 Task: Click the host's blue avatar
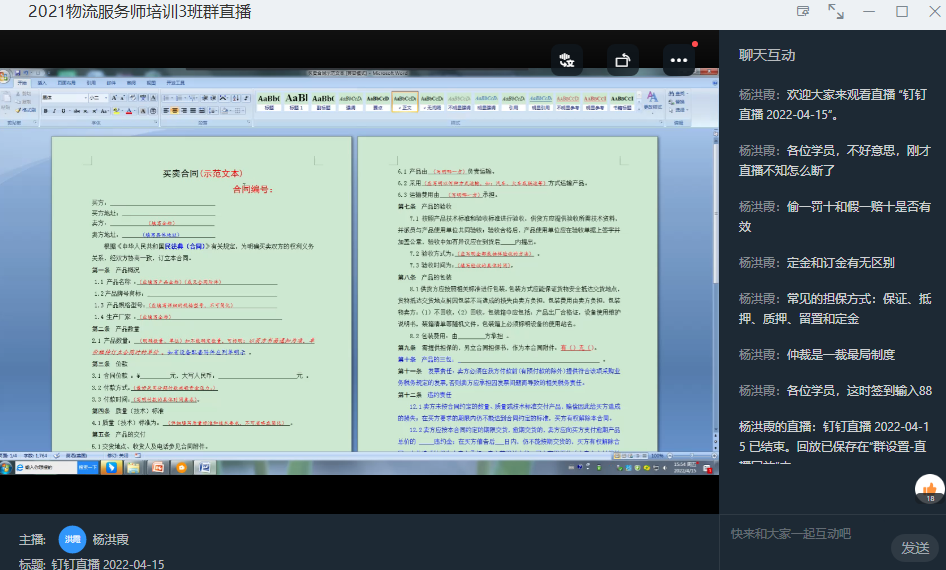(x=72, y=539)
